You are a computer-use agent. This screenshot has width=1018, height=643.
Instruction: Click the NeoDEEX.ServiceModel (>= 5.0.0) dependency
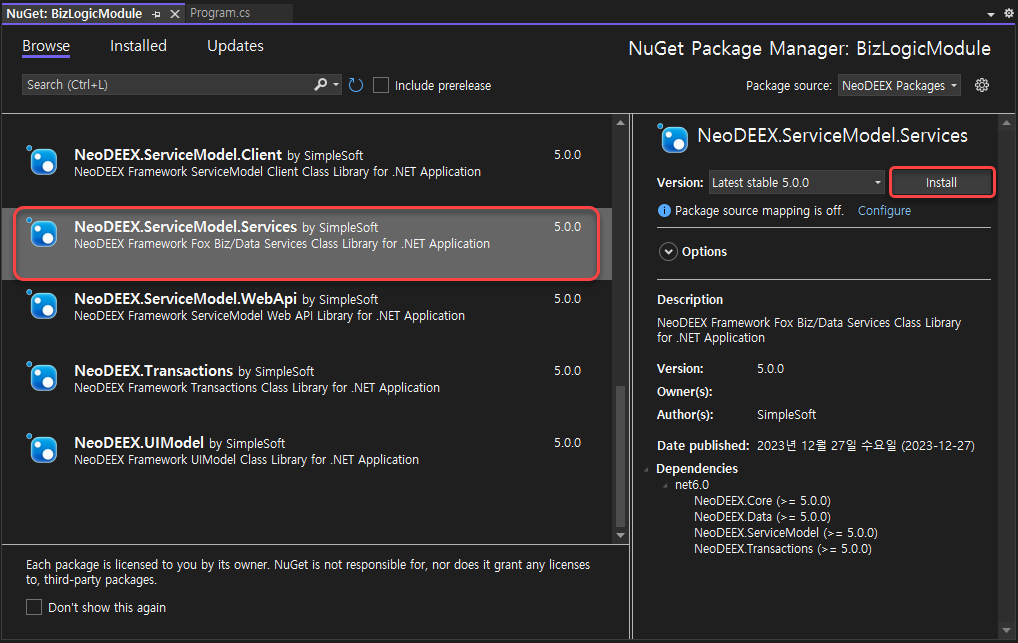(x=786, y=533)
